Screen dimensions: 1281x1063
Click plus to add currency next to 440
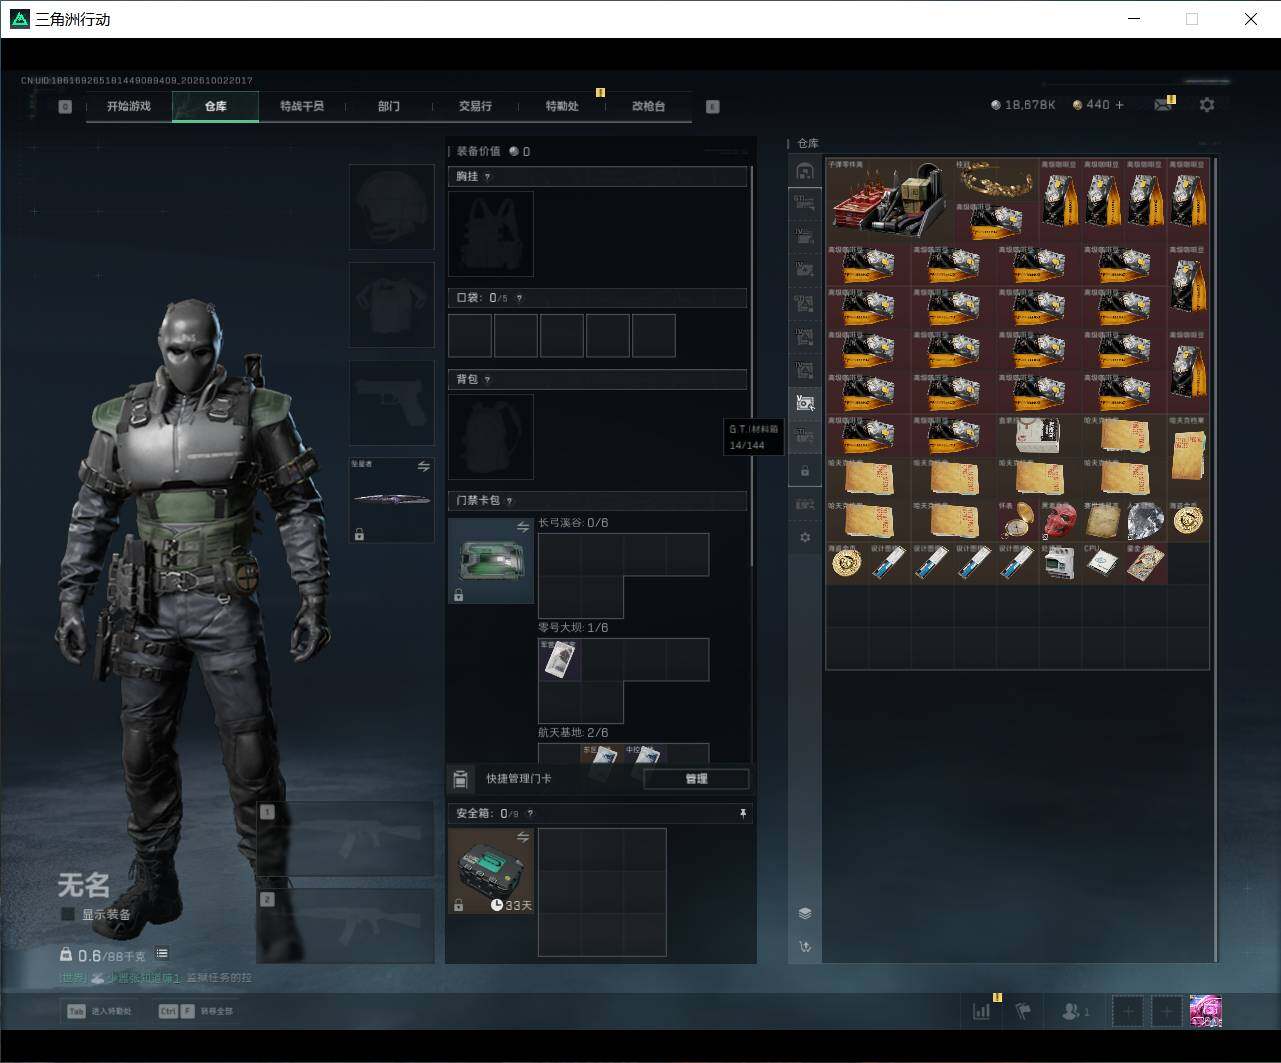coord(1119,104)
